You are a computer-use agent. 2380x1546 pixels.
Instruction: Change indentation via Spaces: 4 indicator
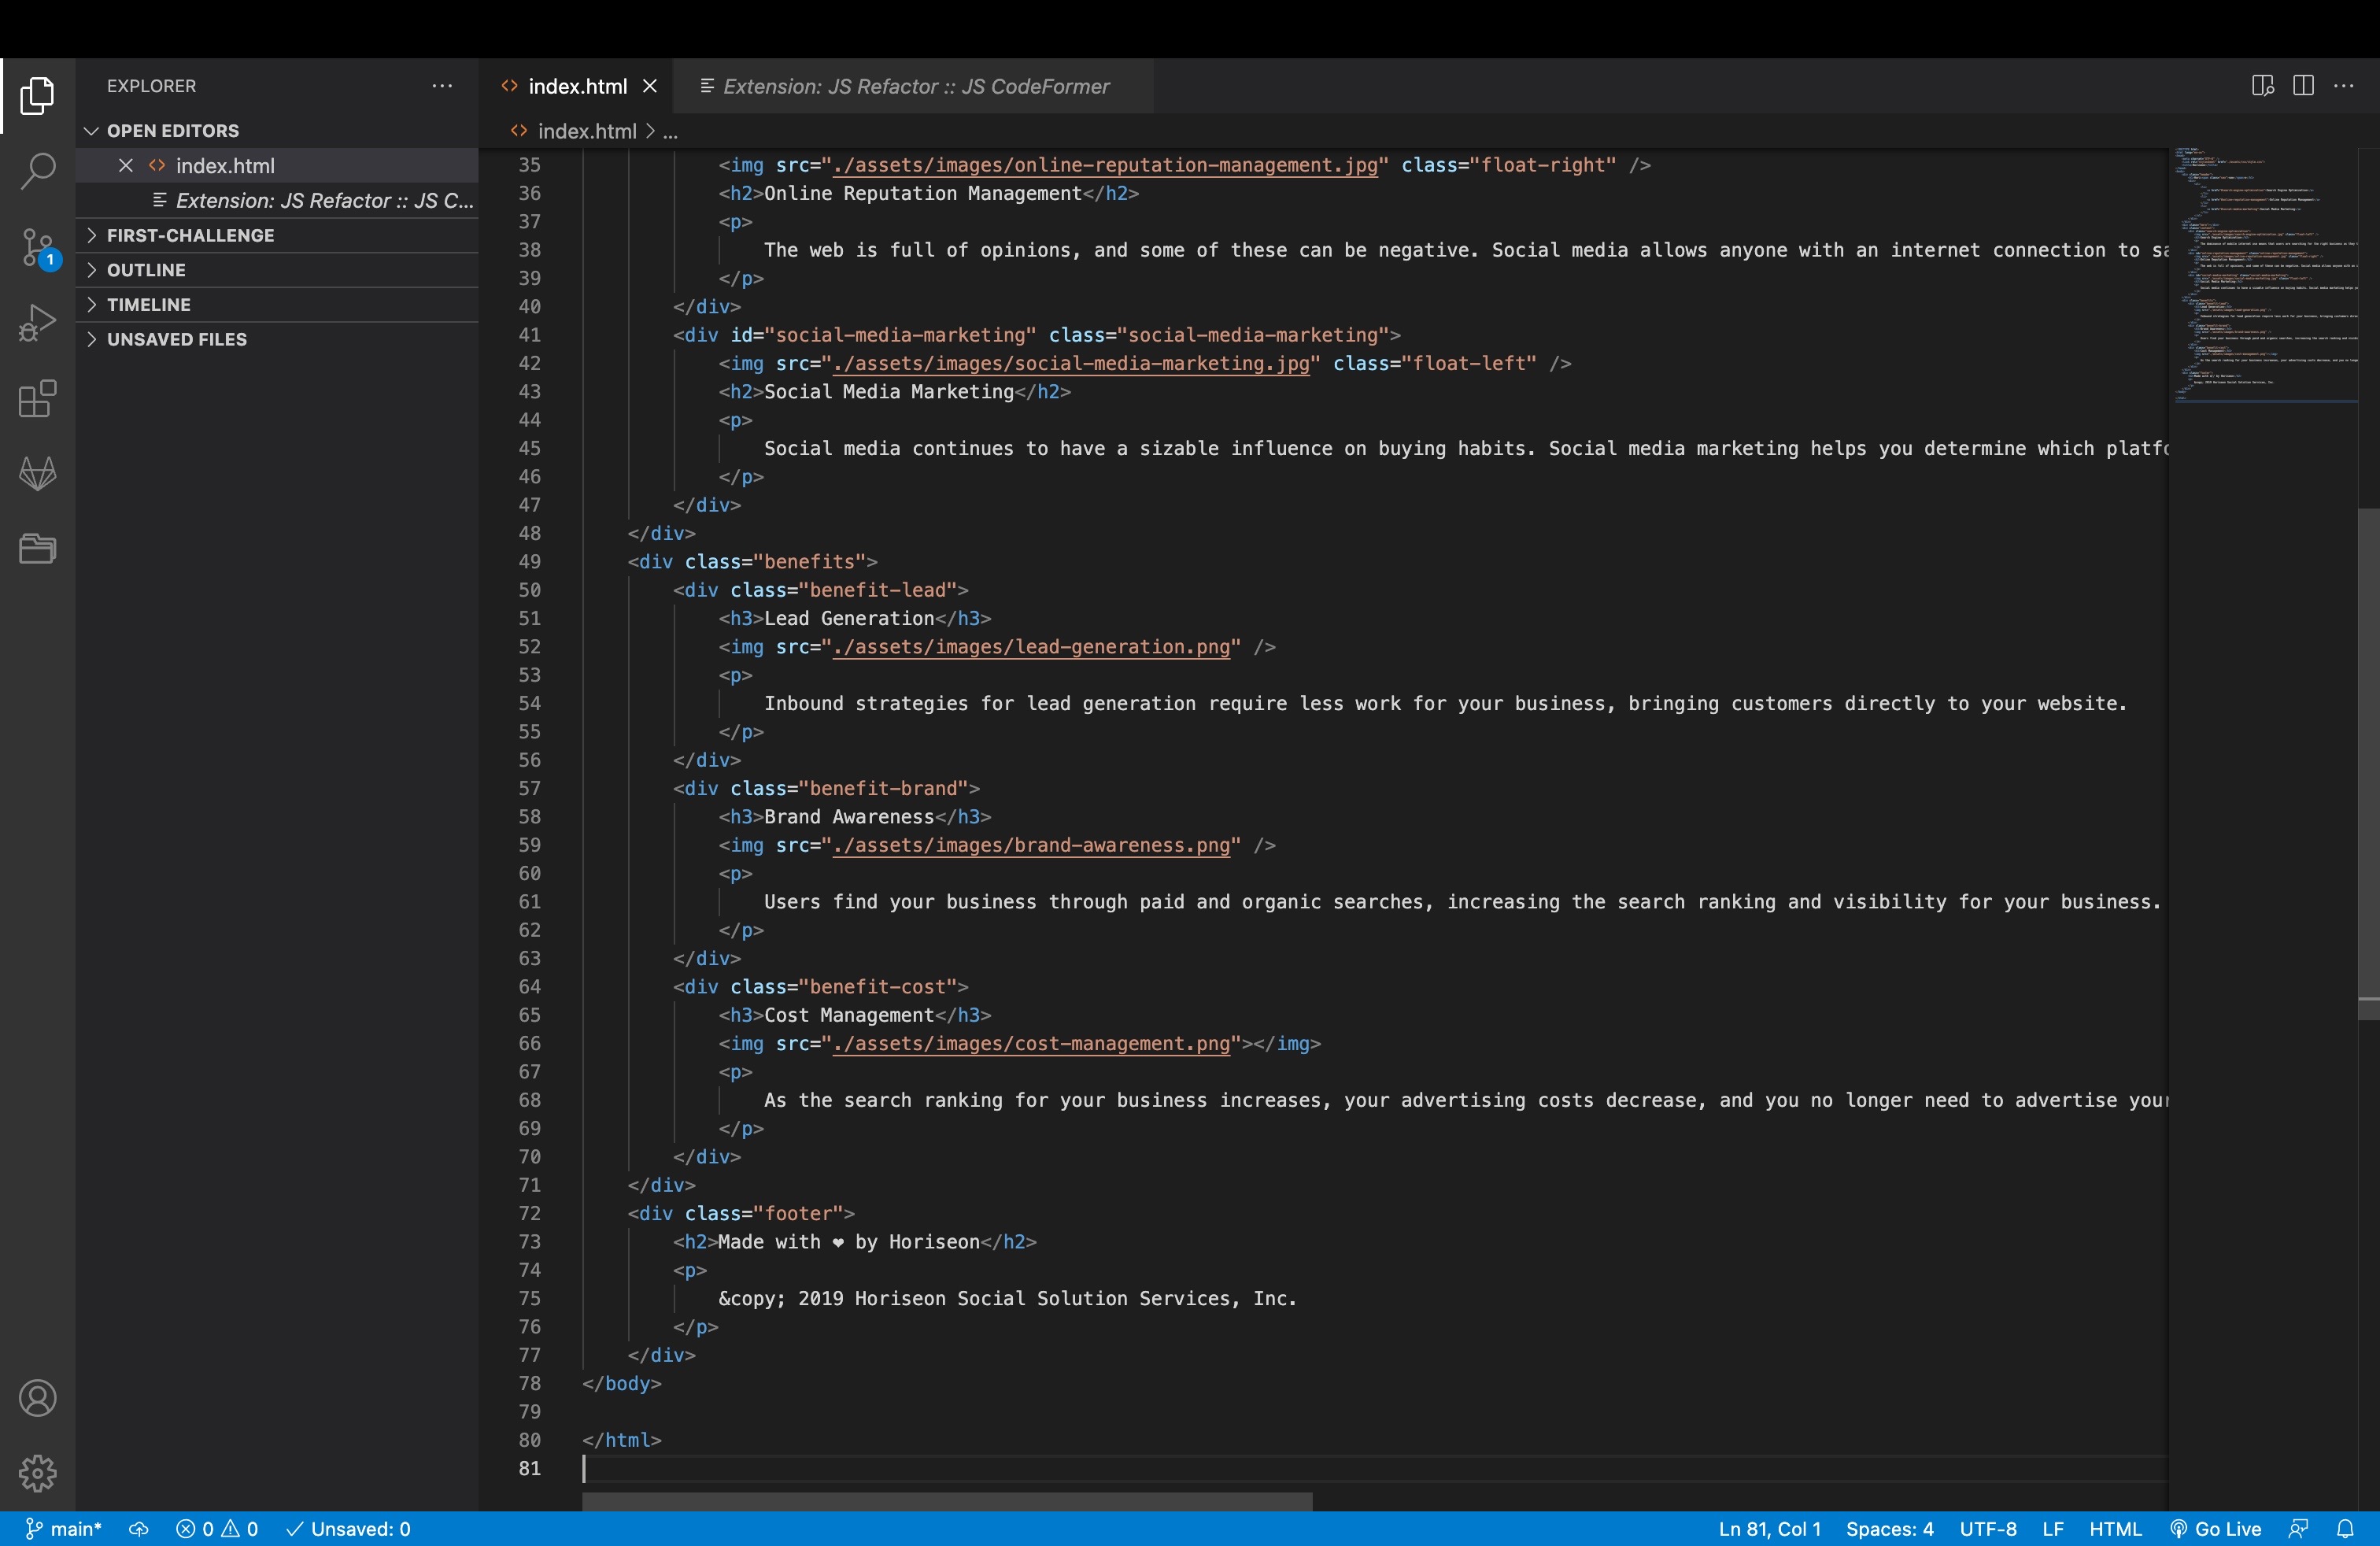click(x=1890, y=1528)
